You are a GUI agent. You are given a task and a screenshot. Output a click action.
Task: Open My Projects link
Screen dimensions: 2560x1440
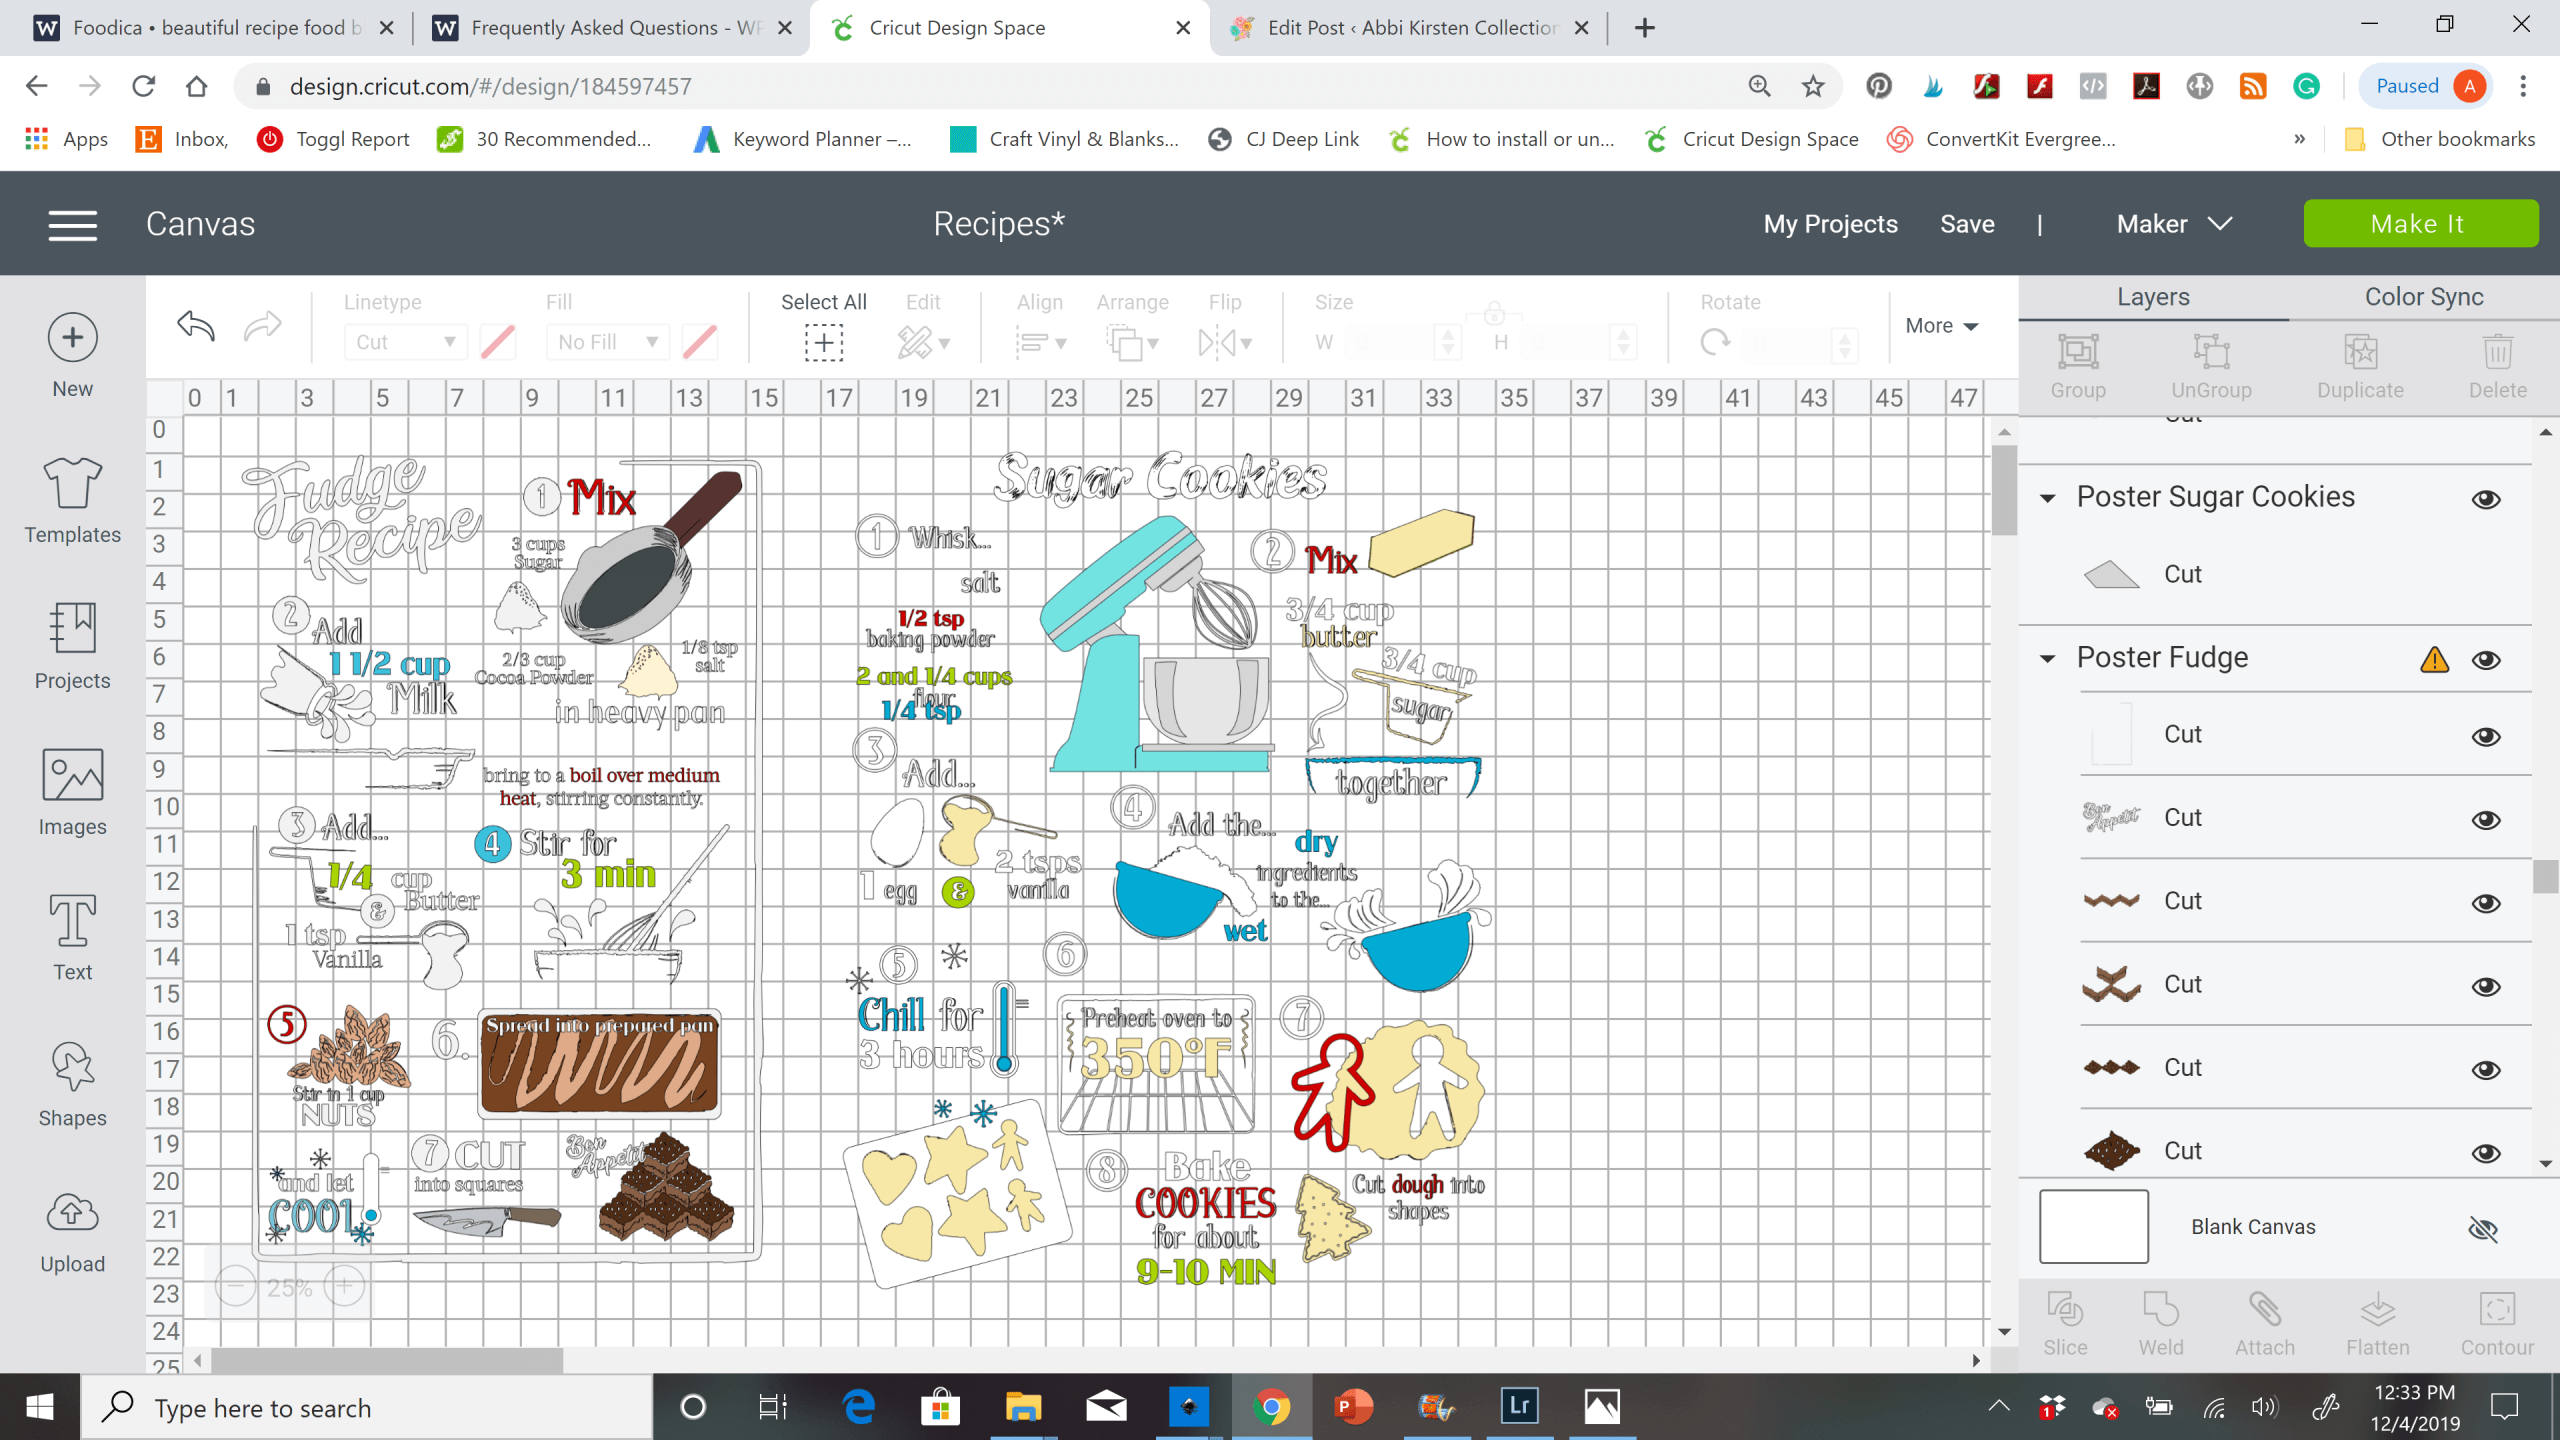coord(1830,224)
